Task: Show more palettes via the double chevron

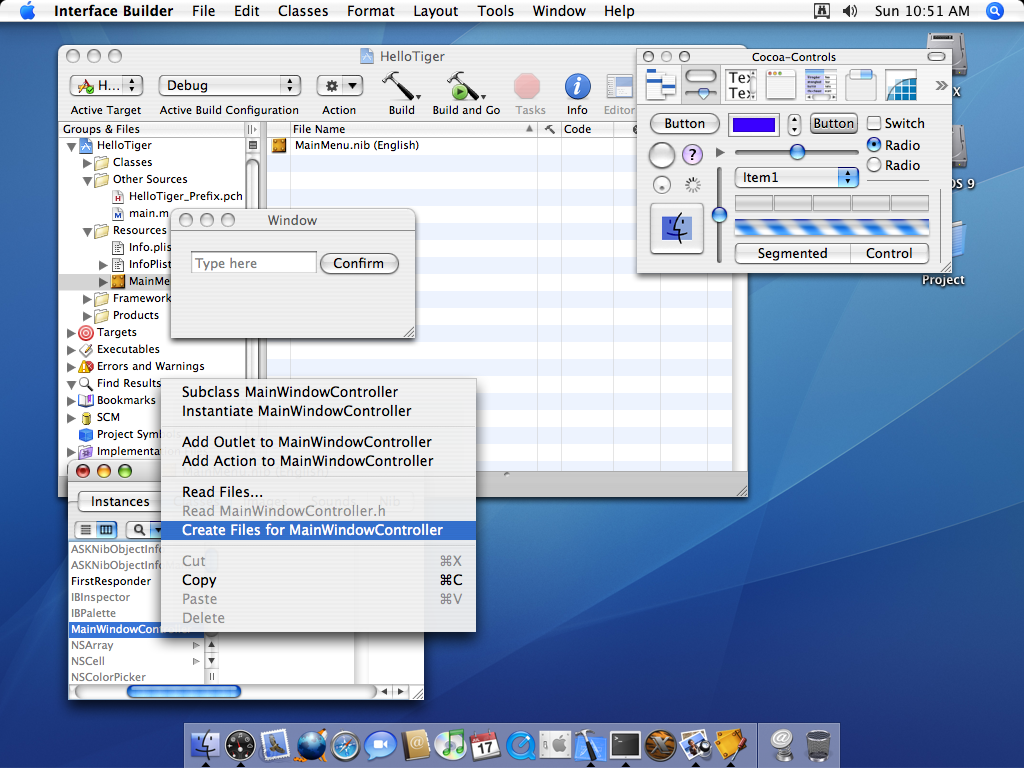Action: click(x=941, y=86)
